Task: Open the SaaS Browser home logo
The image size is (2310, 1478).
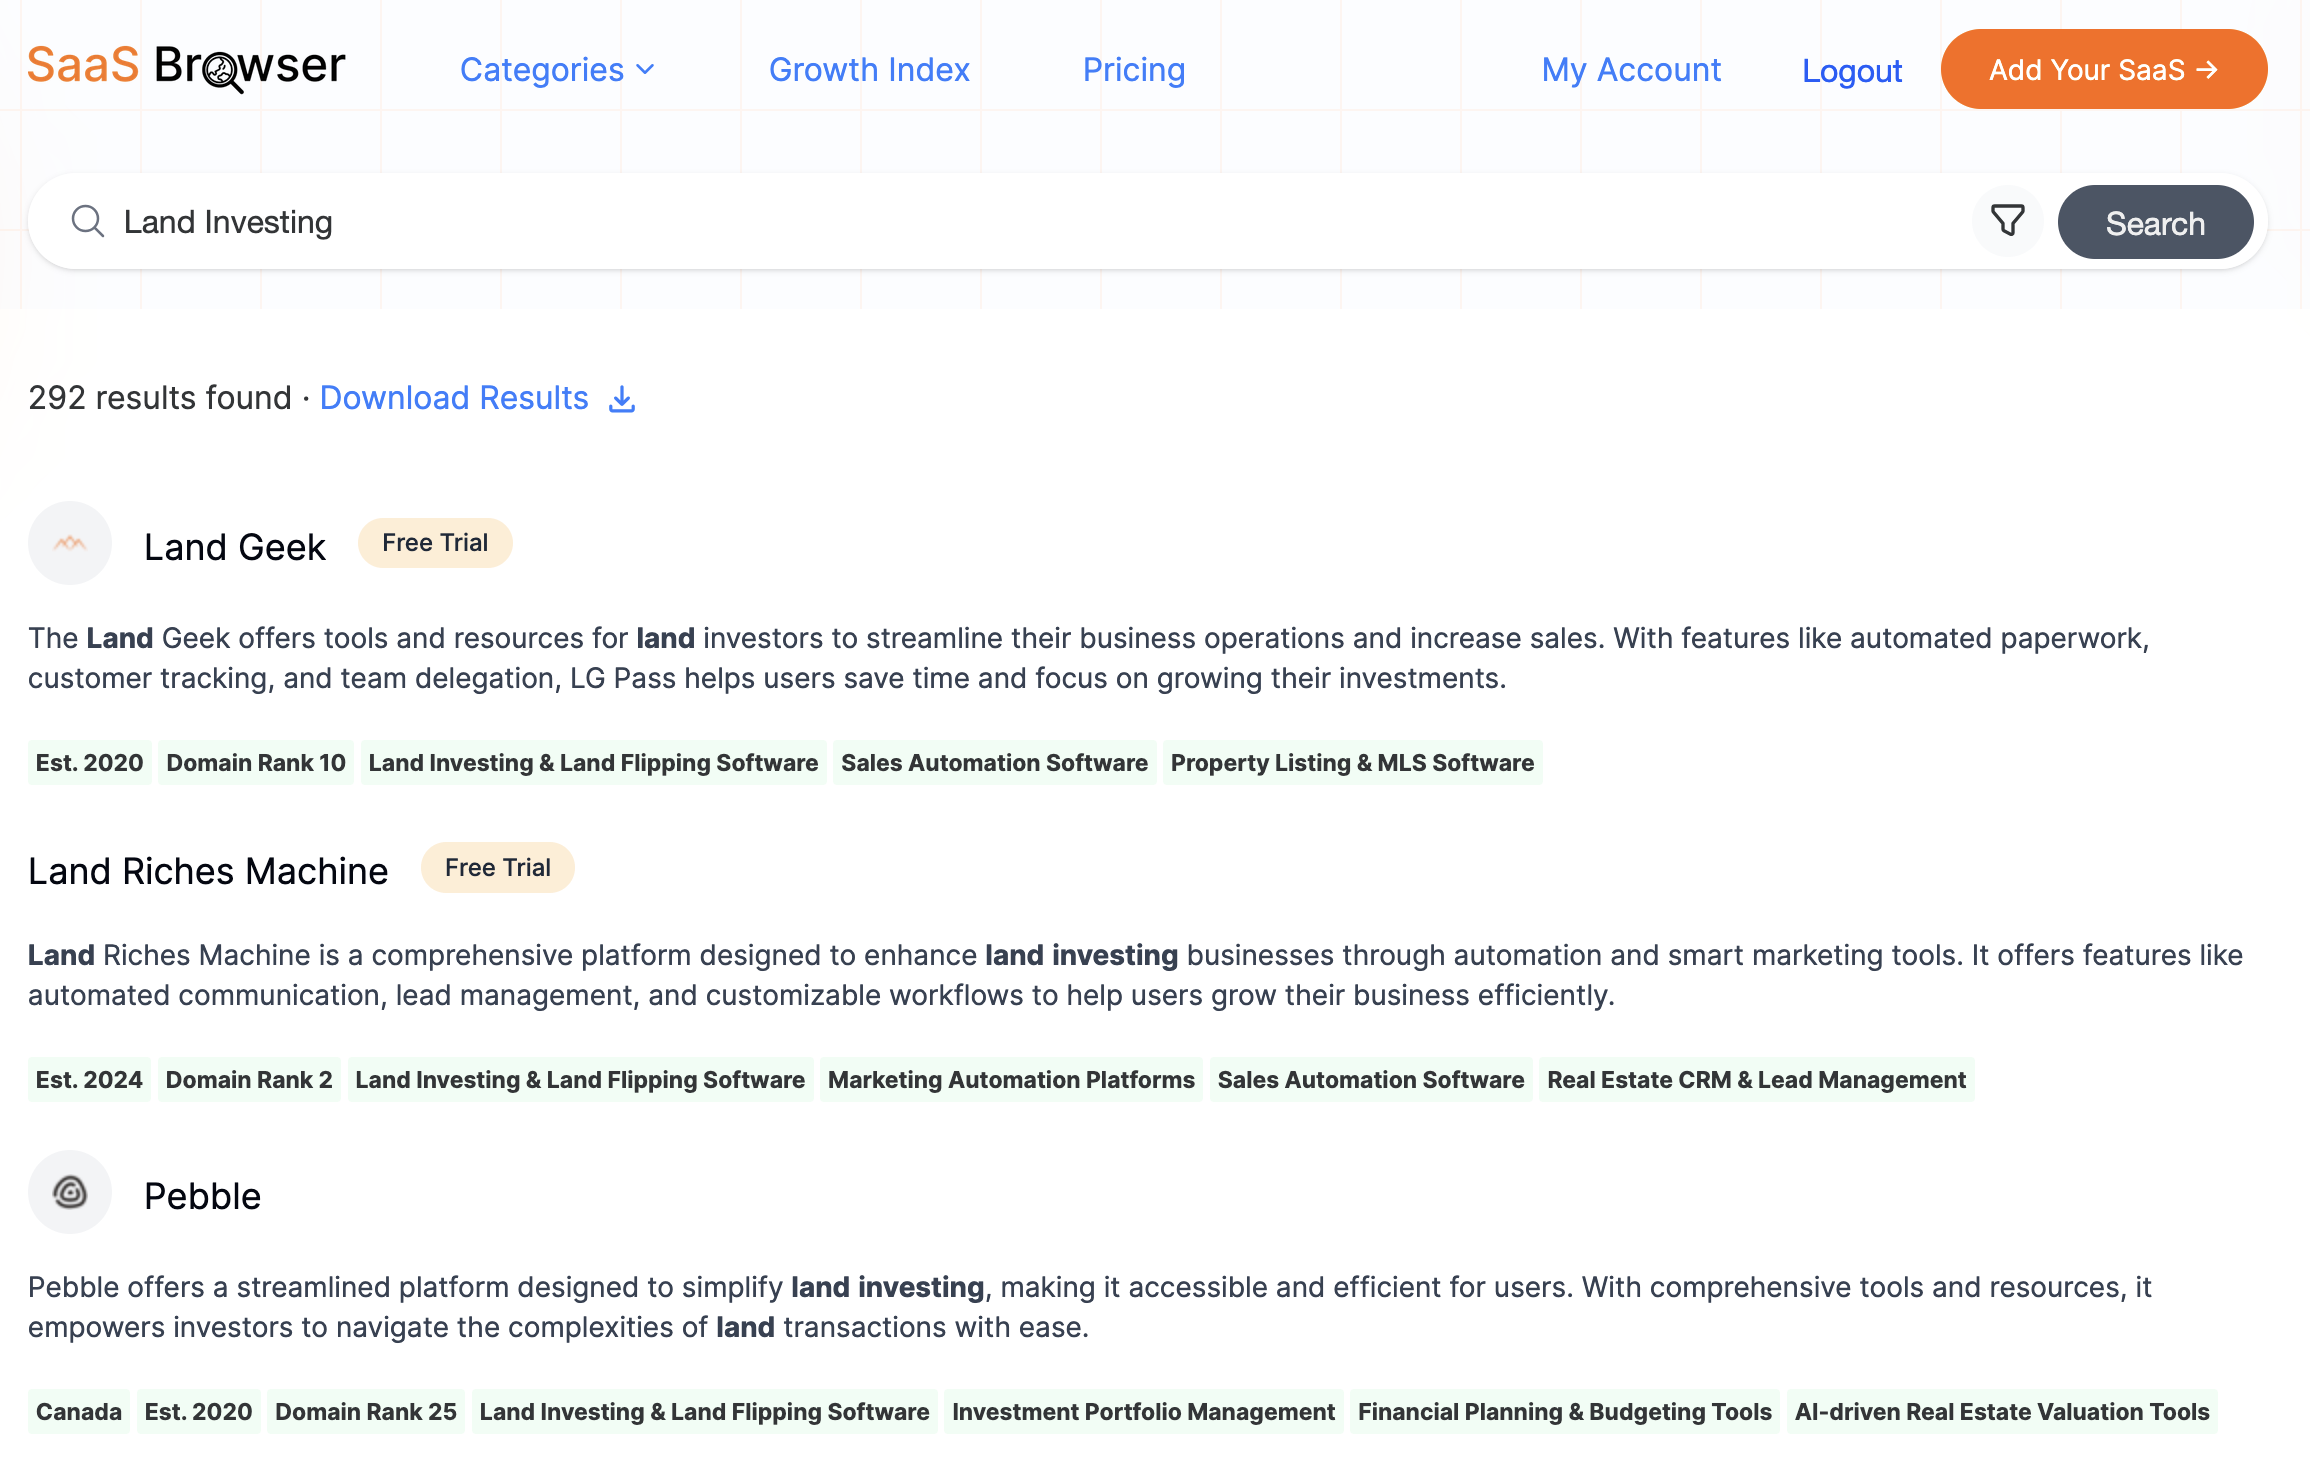Action: point(187,67)
